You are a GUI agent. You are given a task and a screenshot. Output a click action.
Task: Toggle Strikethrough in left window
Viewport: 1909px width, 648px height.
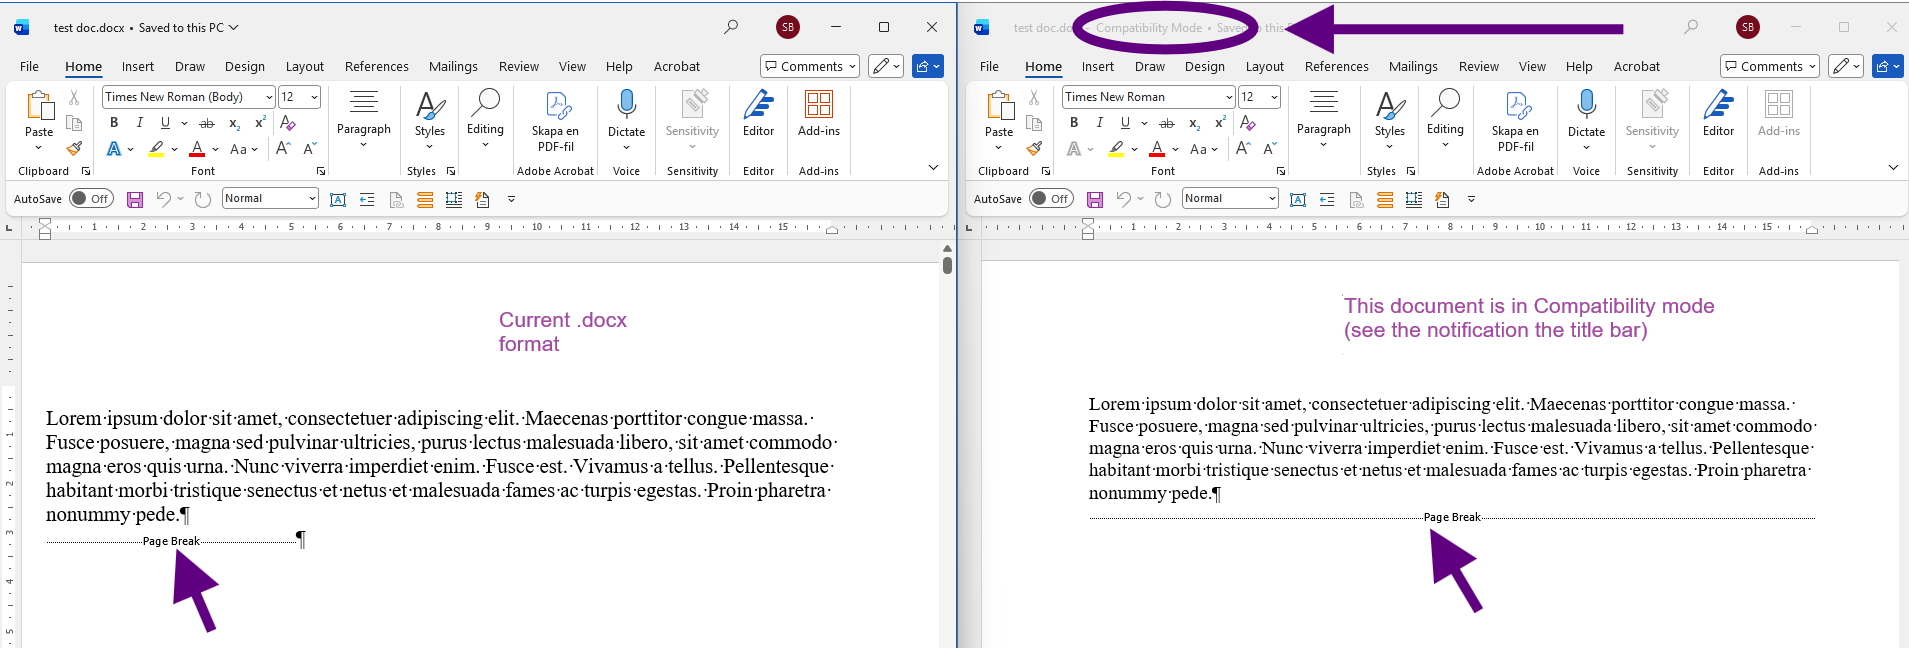[x=207, y=123]
